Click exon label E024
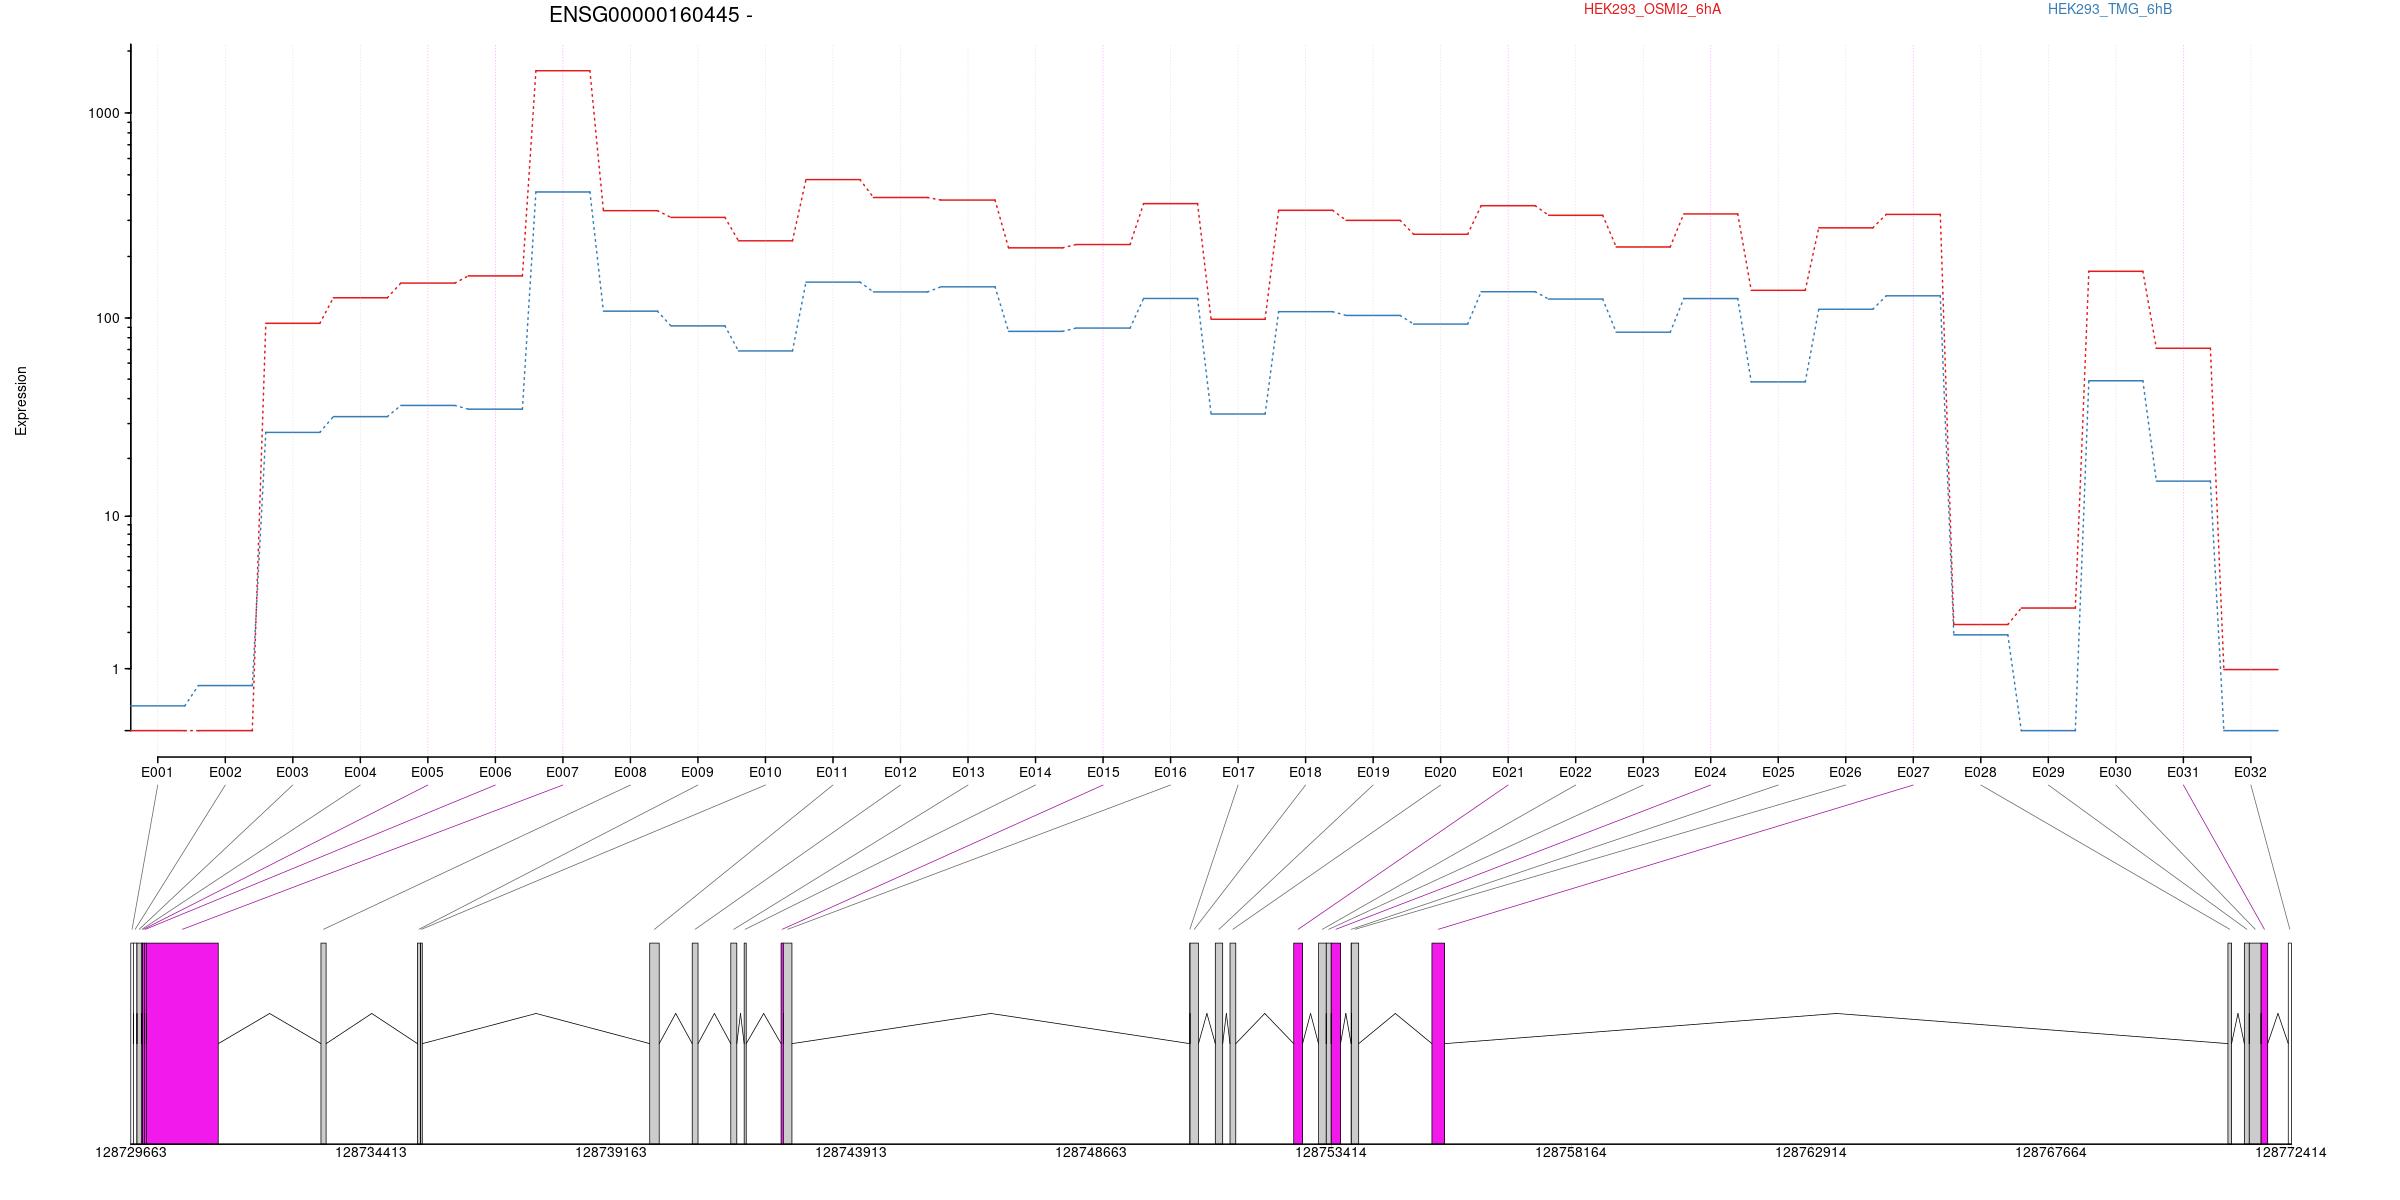This screenshot has height=1200, width=2400. tap(1710, 772)
